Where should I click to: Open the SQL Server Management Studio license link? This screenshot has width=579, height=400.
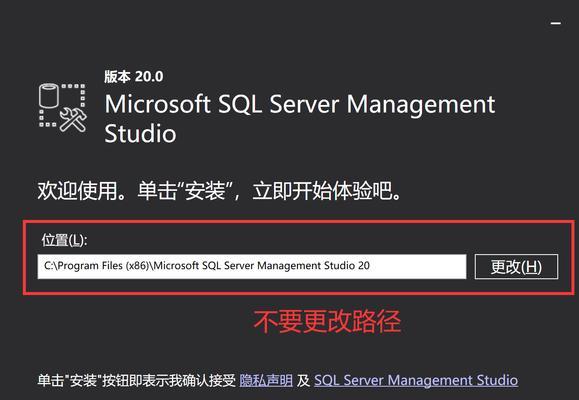(x=416, y=380)
